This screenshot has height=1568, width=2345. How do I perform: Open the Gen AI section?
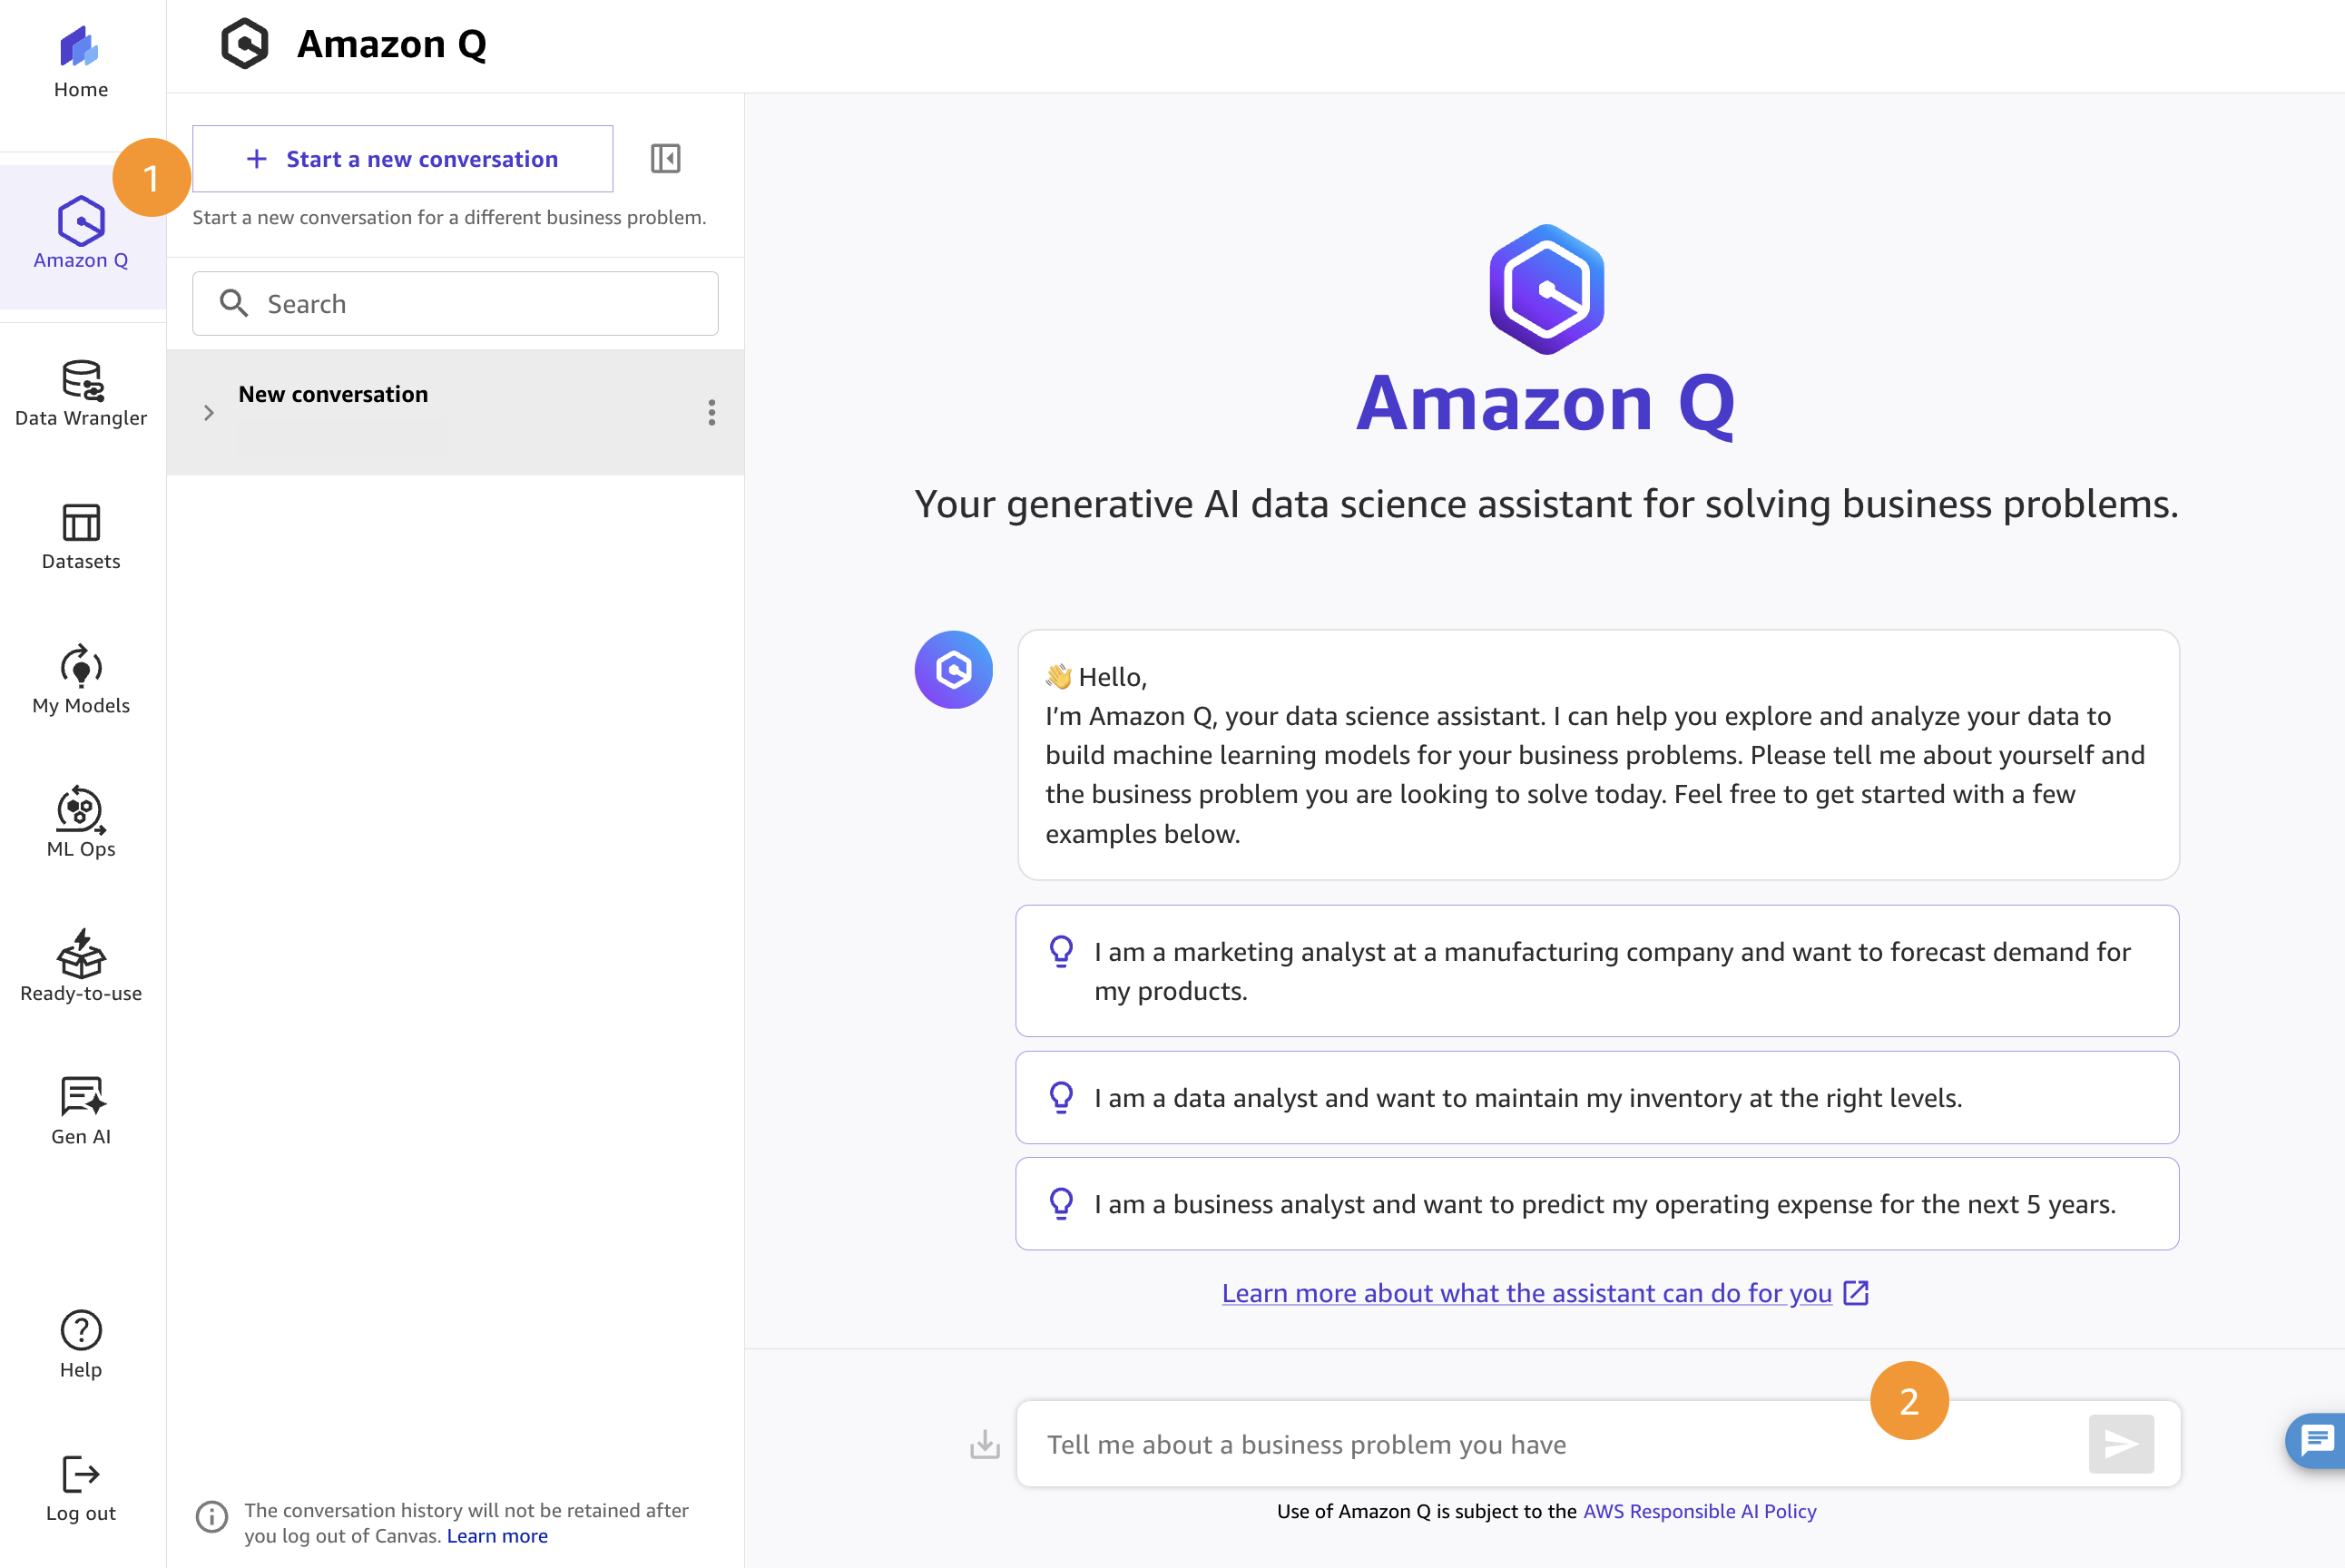click(81, 1096)
